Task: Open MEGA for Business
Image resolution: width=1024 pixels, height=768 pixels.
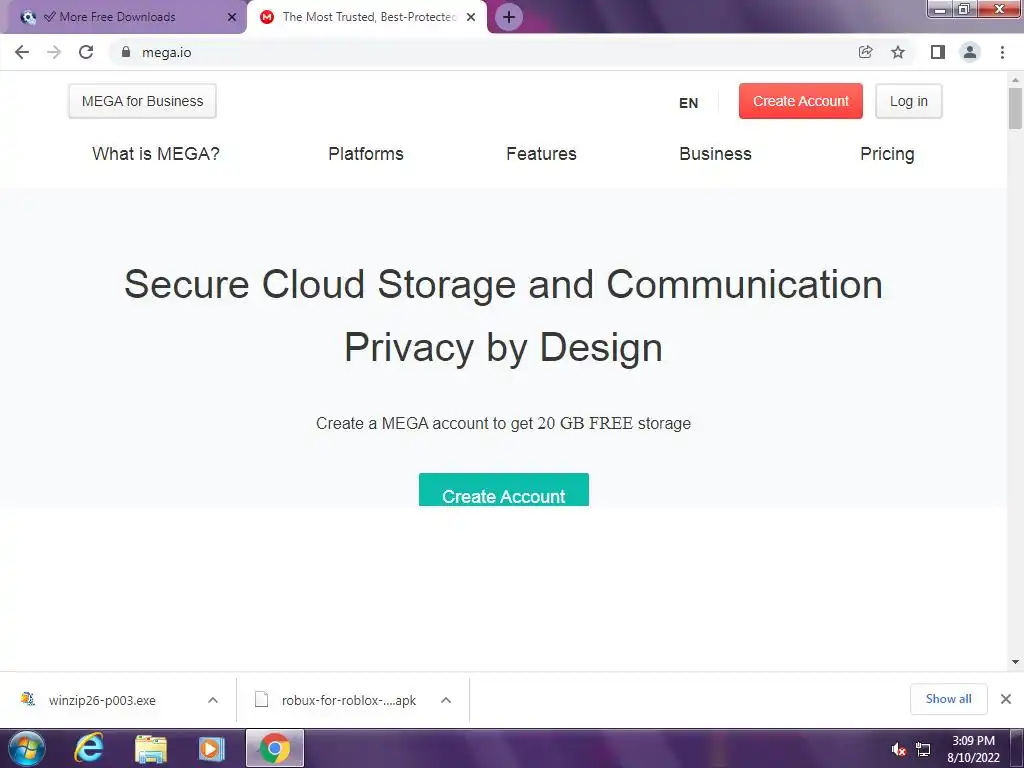Action: point(142,101)
